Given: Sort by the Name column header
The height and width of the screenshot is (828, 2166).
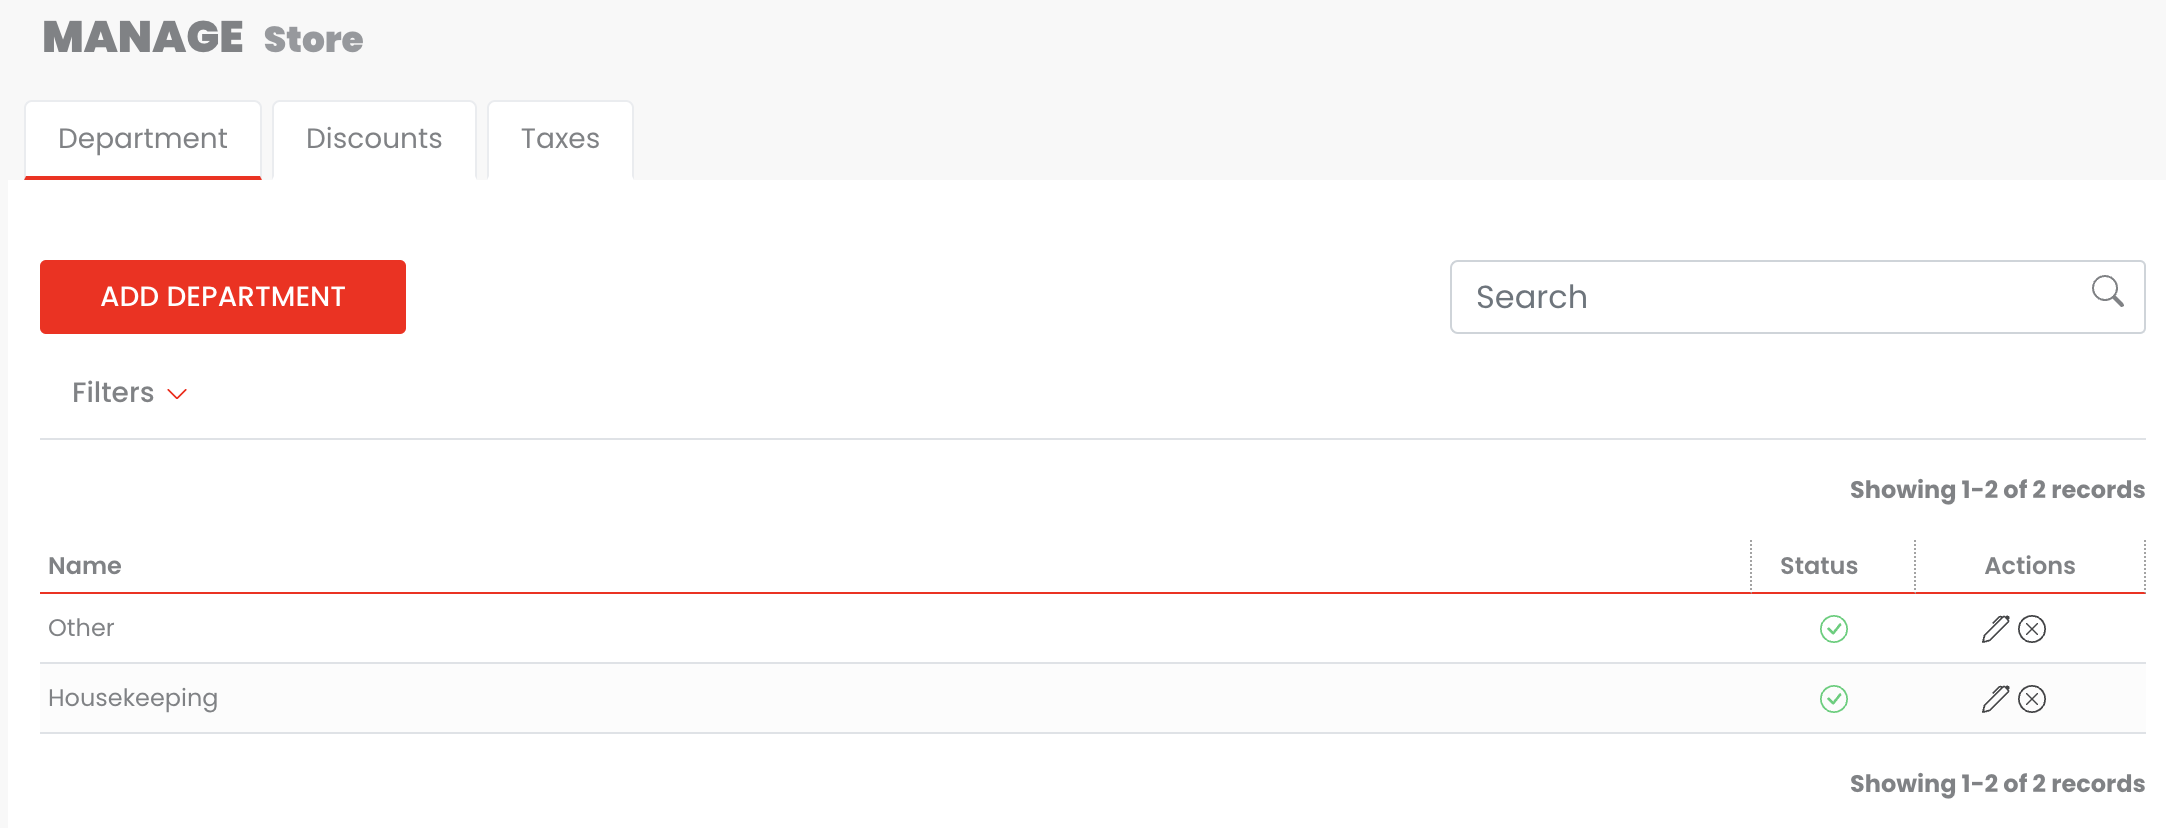Looking at the screenshot, I should [85, 566].
